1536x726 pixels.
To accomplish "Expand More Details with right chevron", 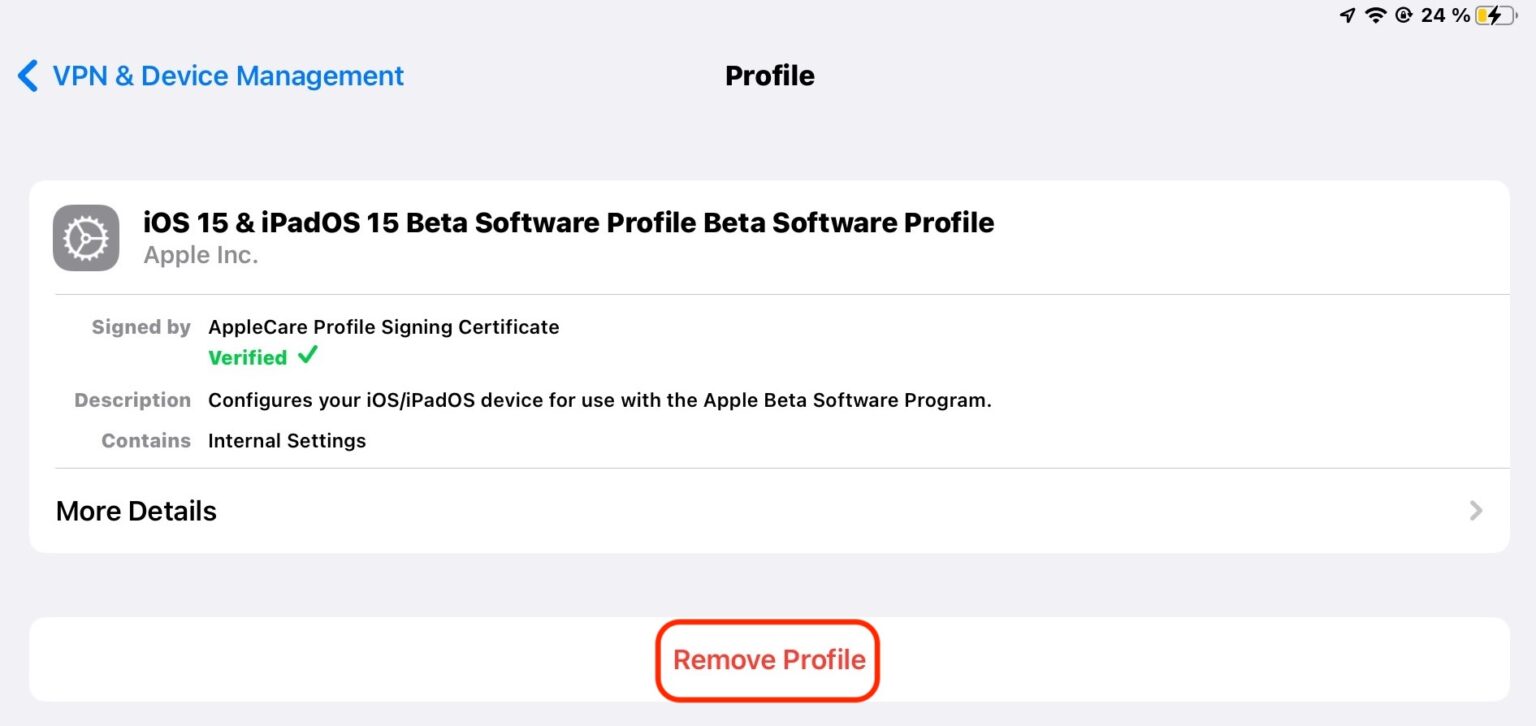I will pyautogui.click(x=1476, y=511).
